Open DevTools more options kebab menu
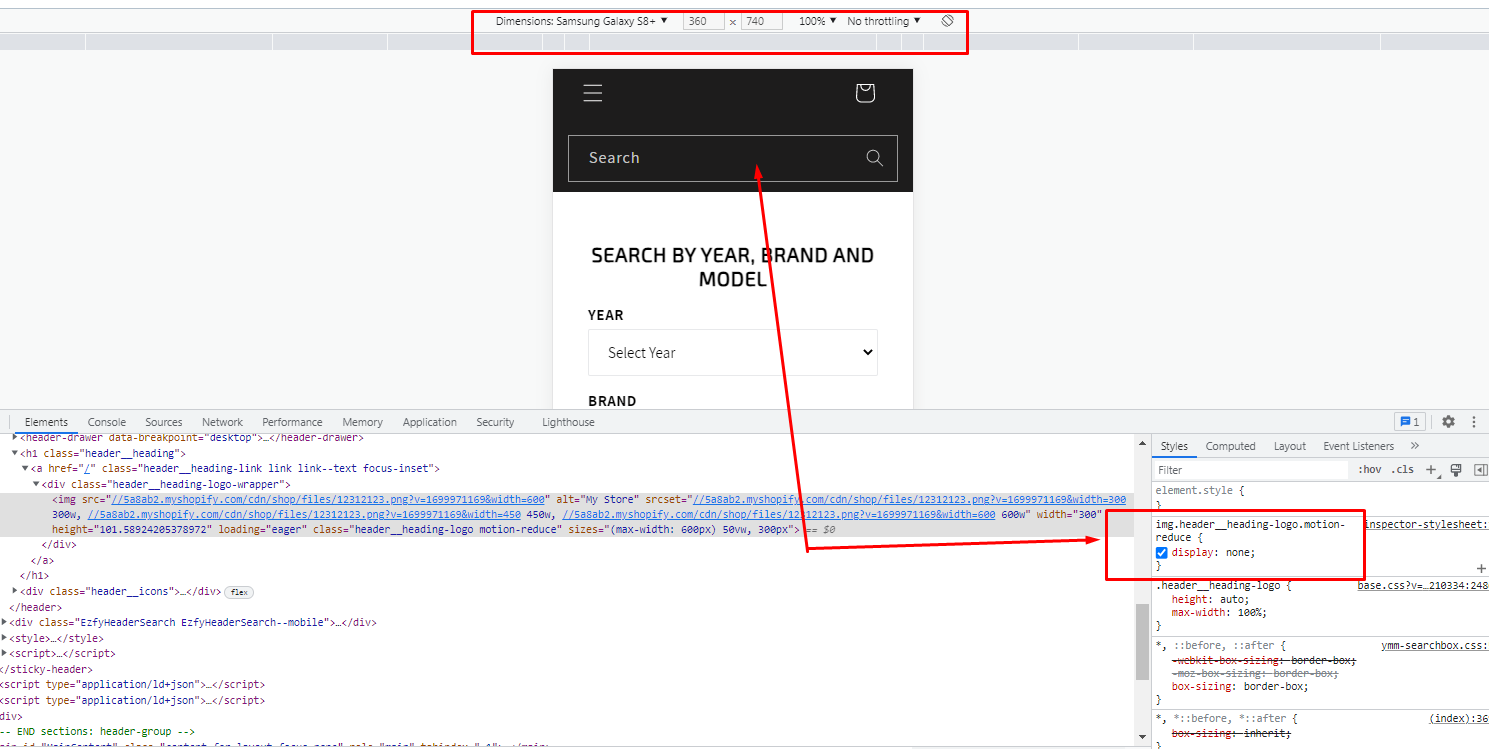The height and width of the screenshot is (749, 1489). pyautogui.click(x=1474, y=422)
